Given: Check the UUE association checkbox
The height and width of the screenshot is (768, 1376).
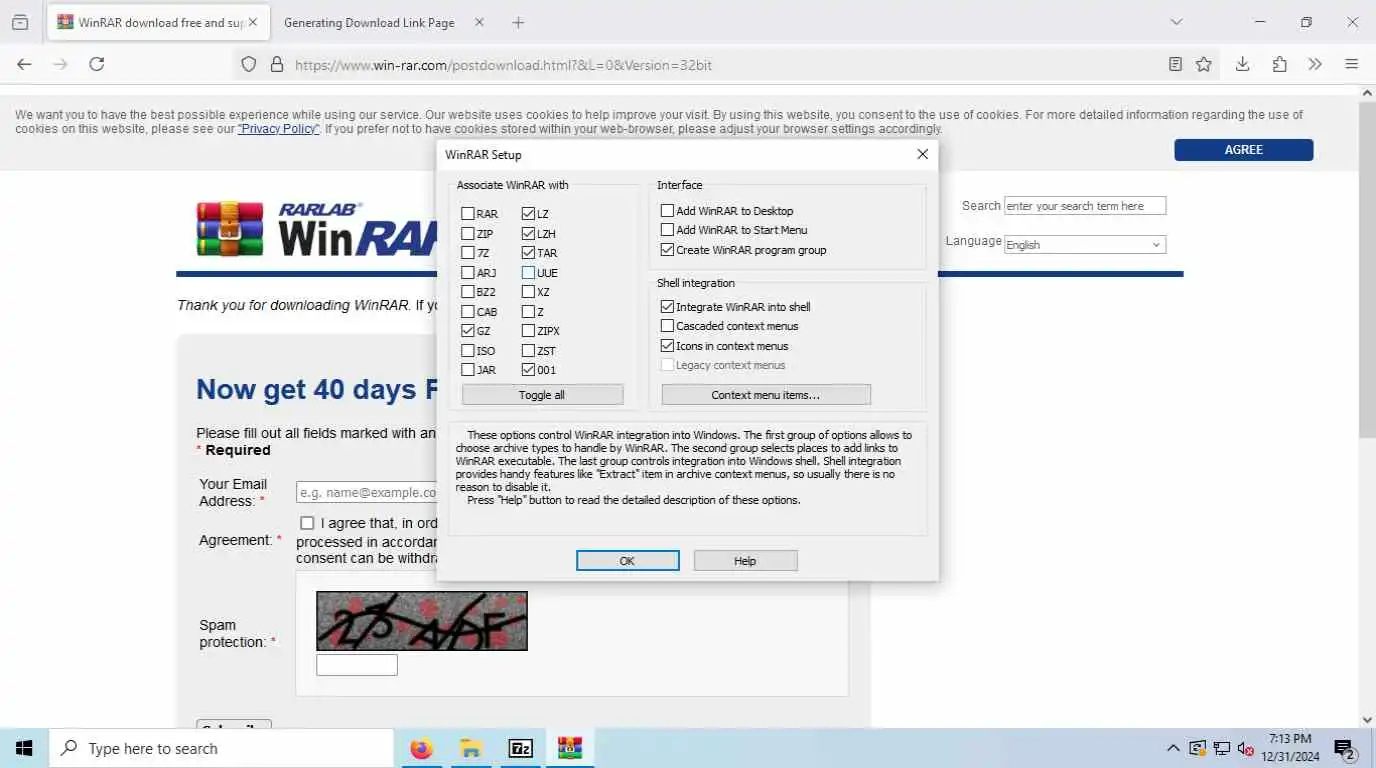Looking at the screenshot, I should [x=528, y=272].
